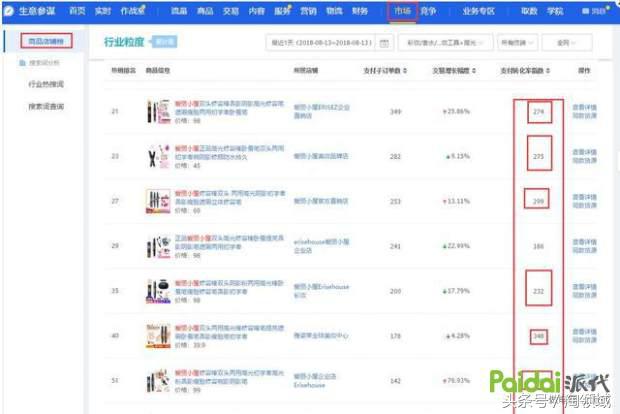Open product thumbnail in rank 21 row
This screenshot has width=620, height=414.
[x=158, y=112]
